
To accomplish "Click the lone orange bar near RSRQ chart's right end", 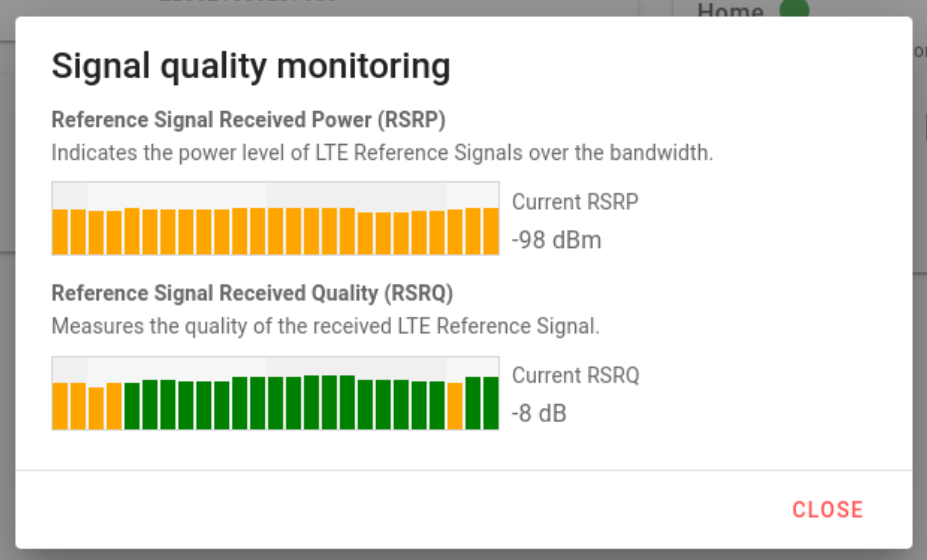I will [x=455, y=406].
